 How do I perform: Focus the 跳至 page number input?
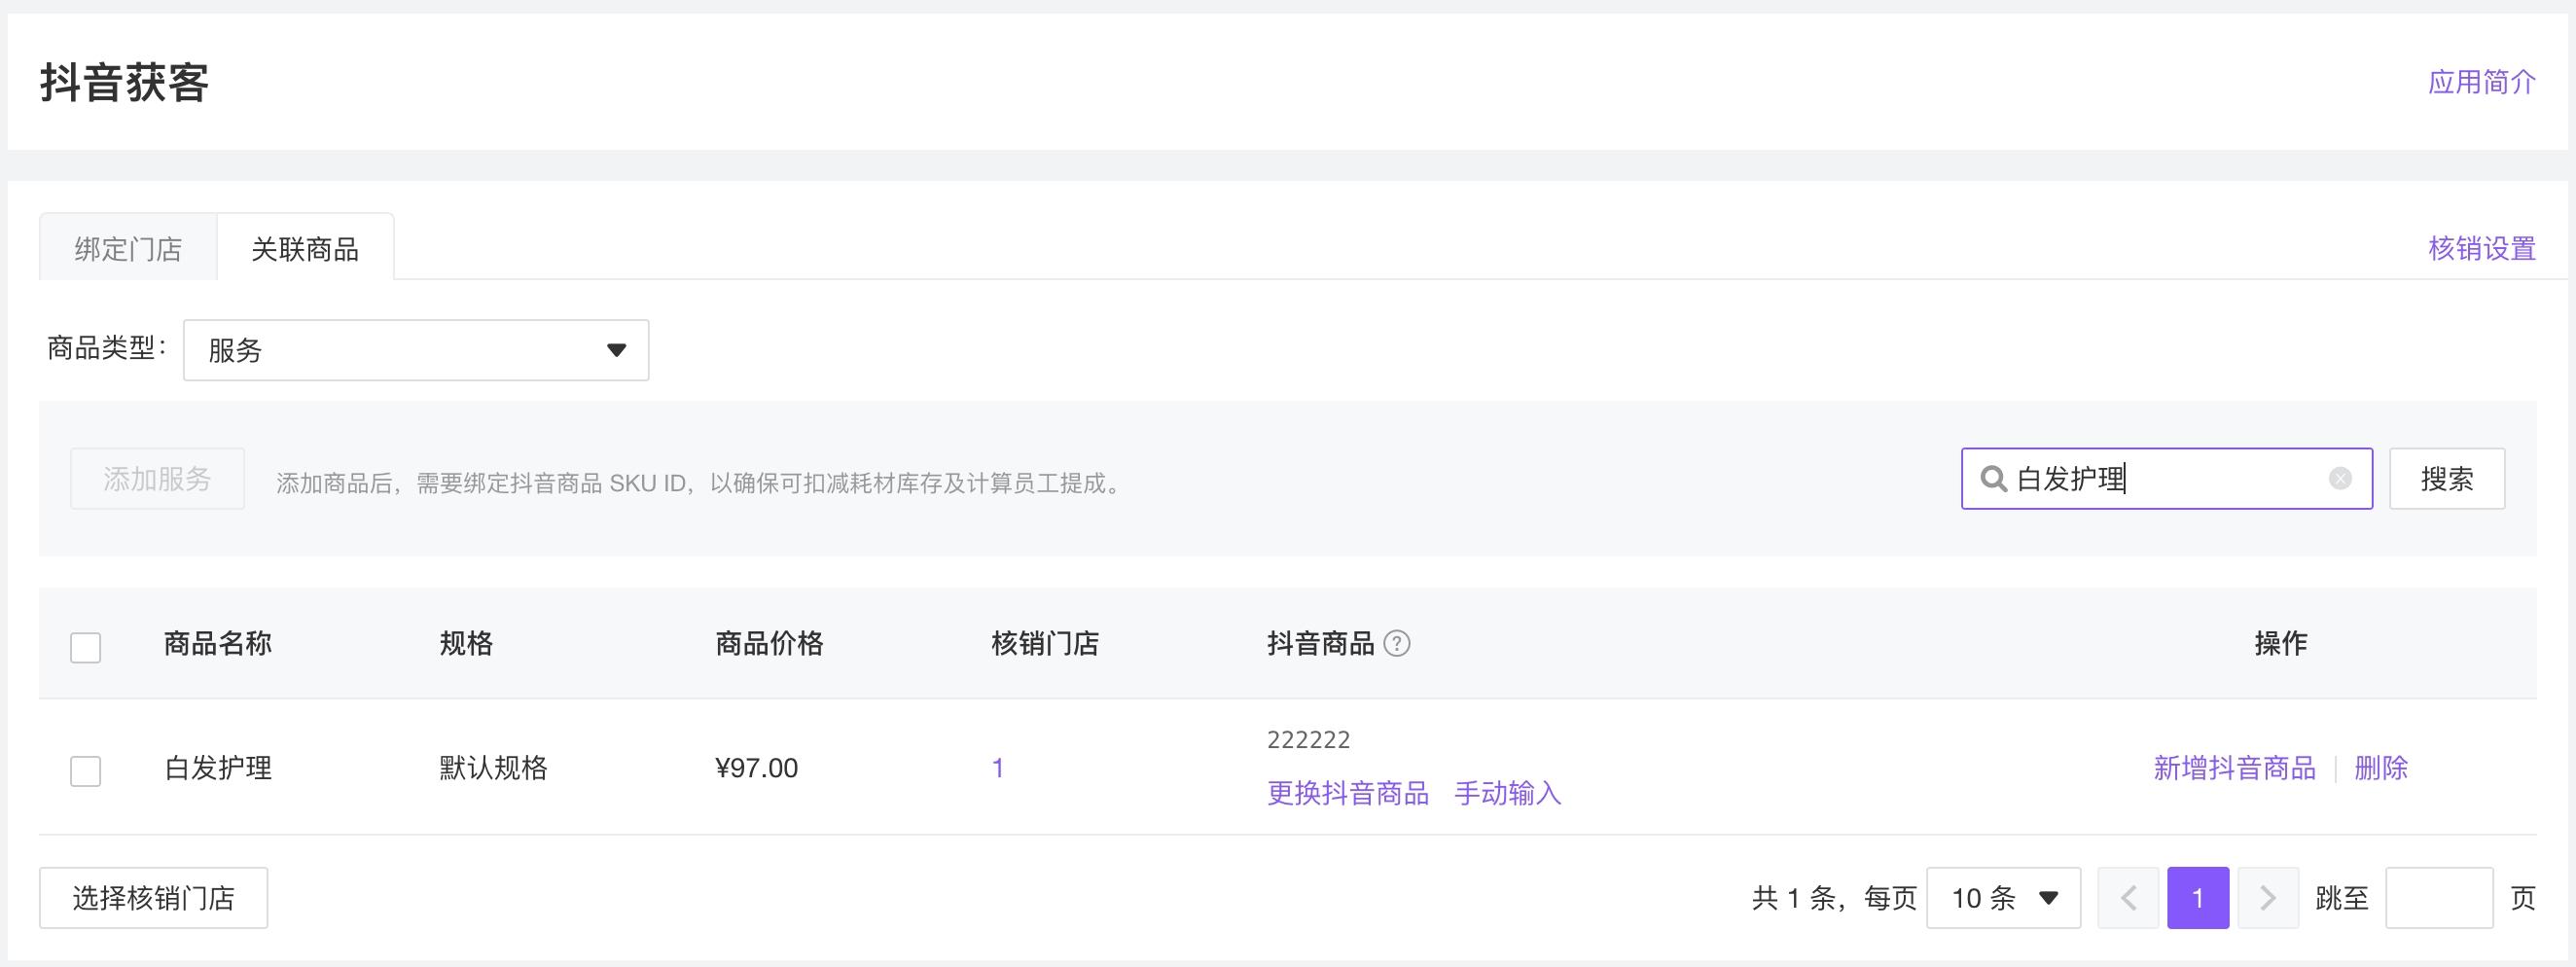(2439, 898)
